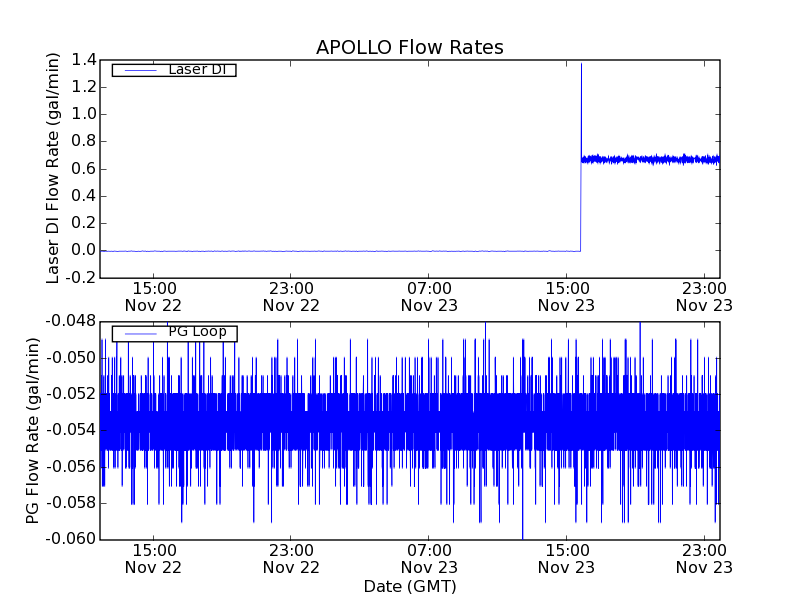Click the blue line sample in Laser DI legend
This screenshot has height=600, width=800.
click(x=138, y=70)
